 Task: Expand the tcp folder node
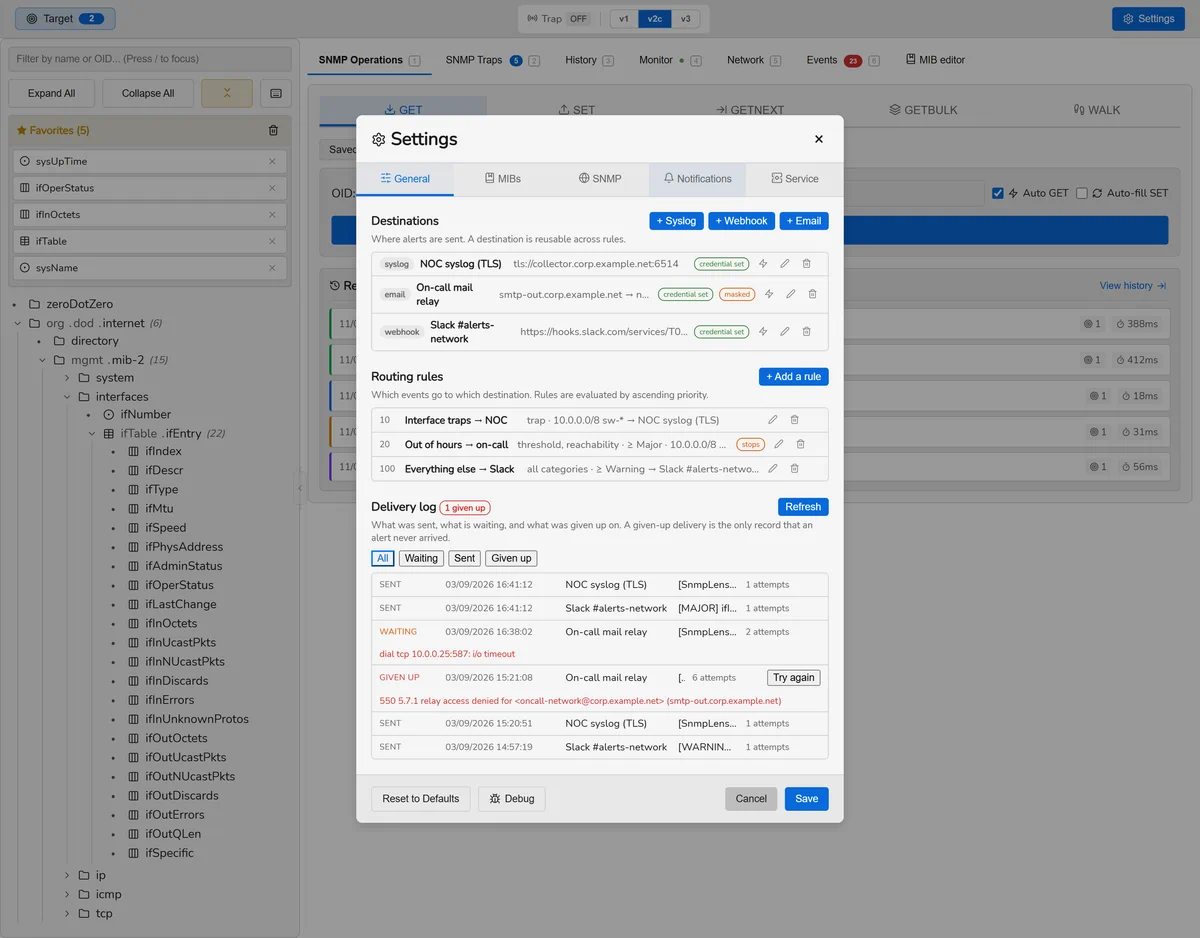point(66,914)
